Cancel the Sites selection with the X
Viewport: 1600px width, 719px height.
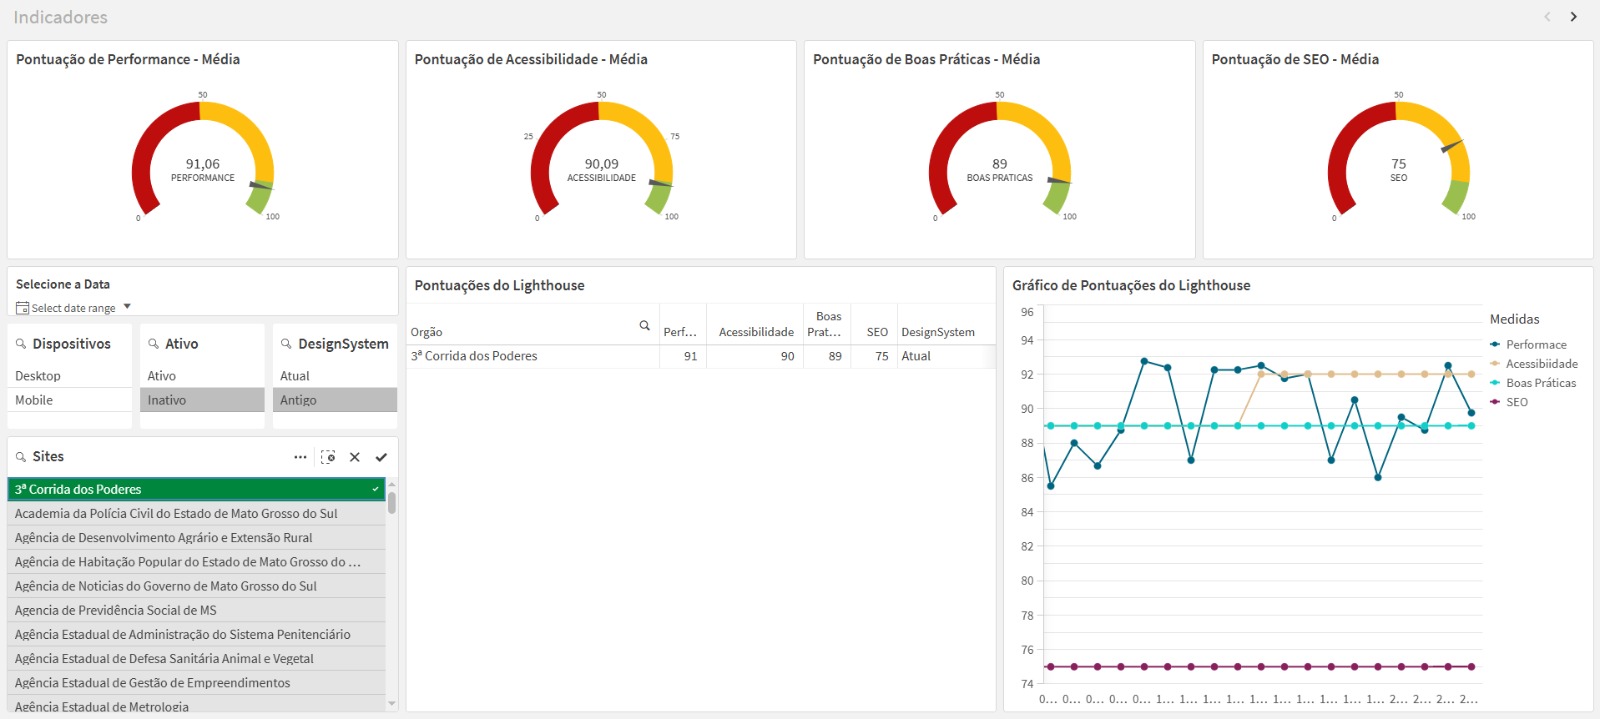[x=354, y=457]
